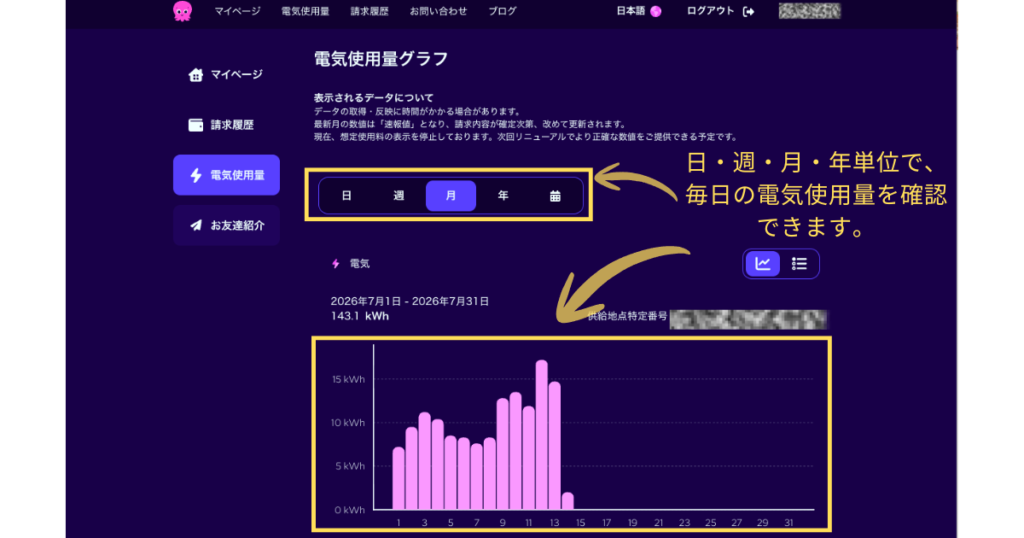Screen dimensions: 1024x538
Task: Open 電気使用量 in the top navigation
Action: point(305,11)
